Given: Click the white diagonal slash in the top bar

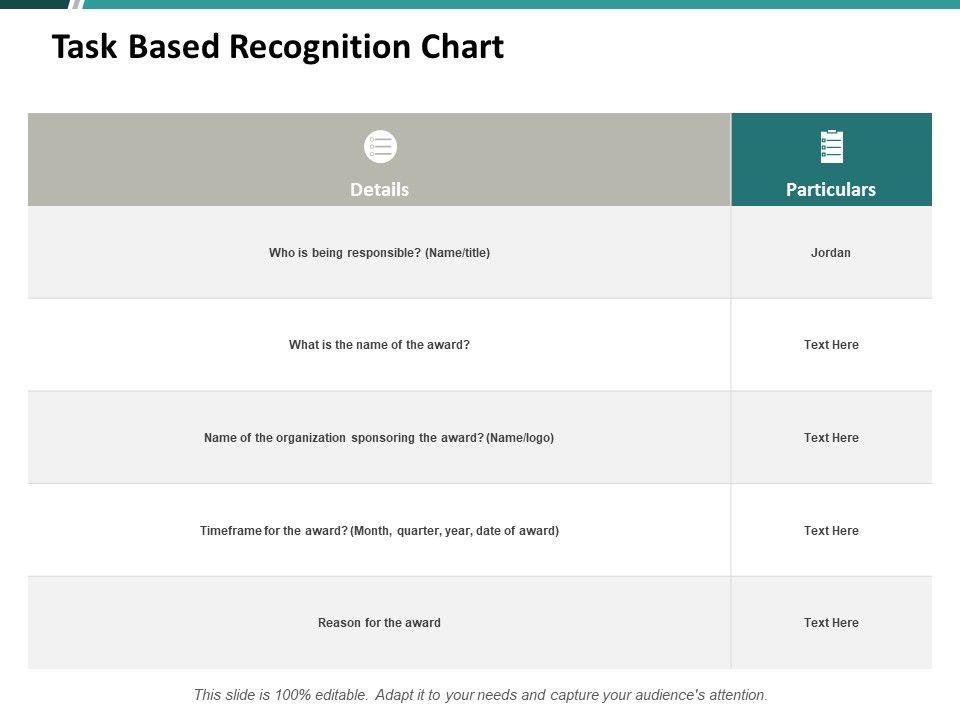Looking at the screenshot, I should click(76, 4).
